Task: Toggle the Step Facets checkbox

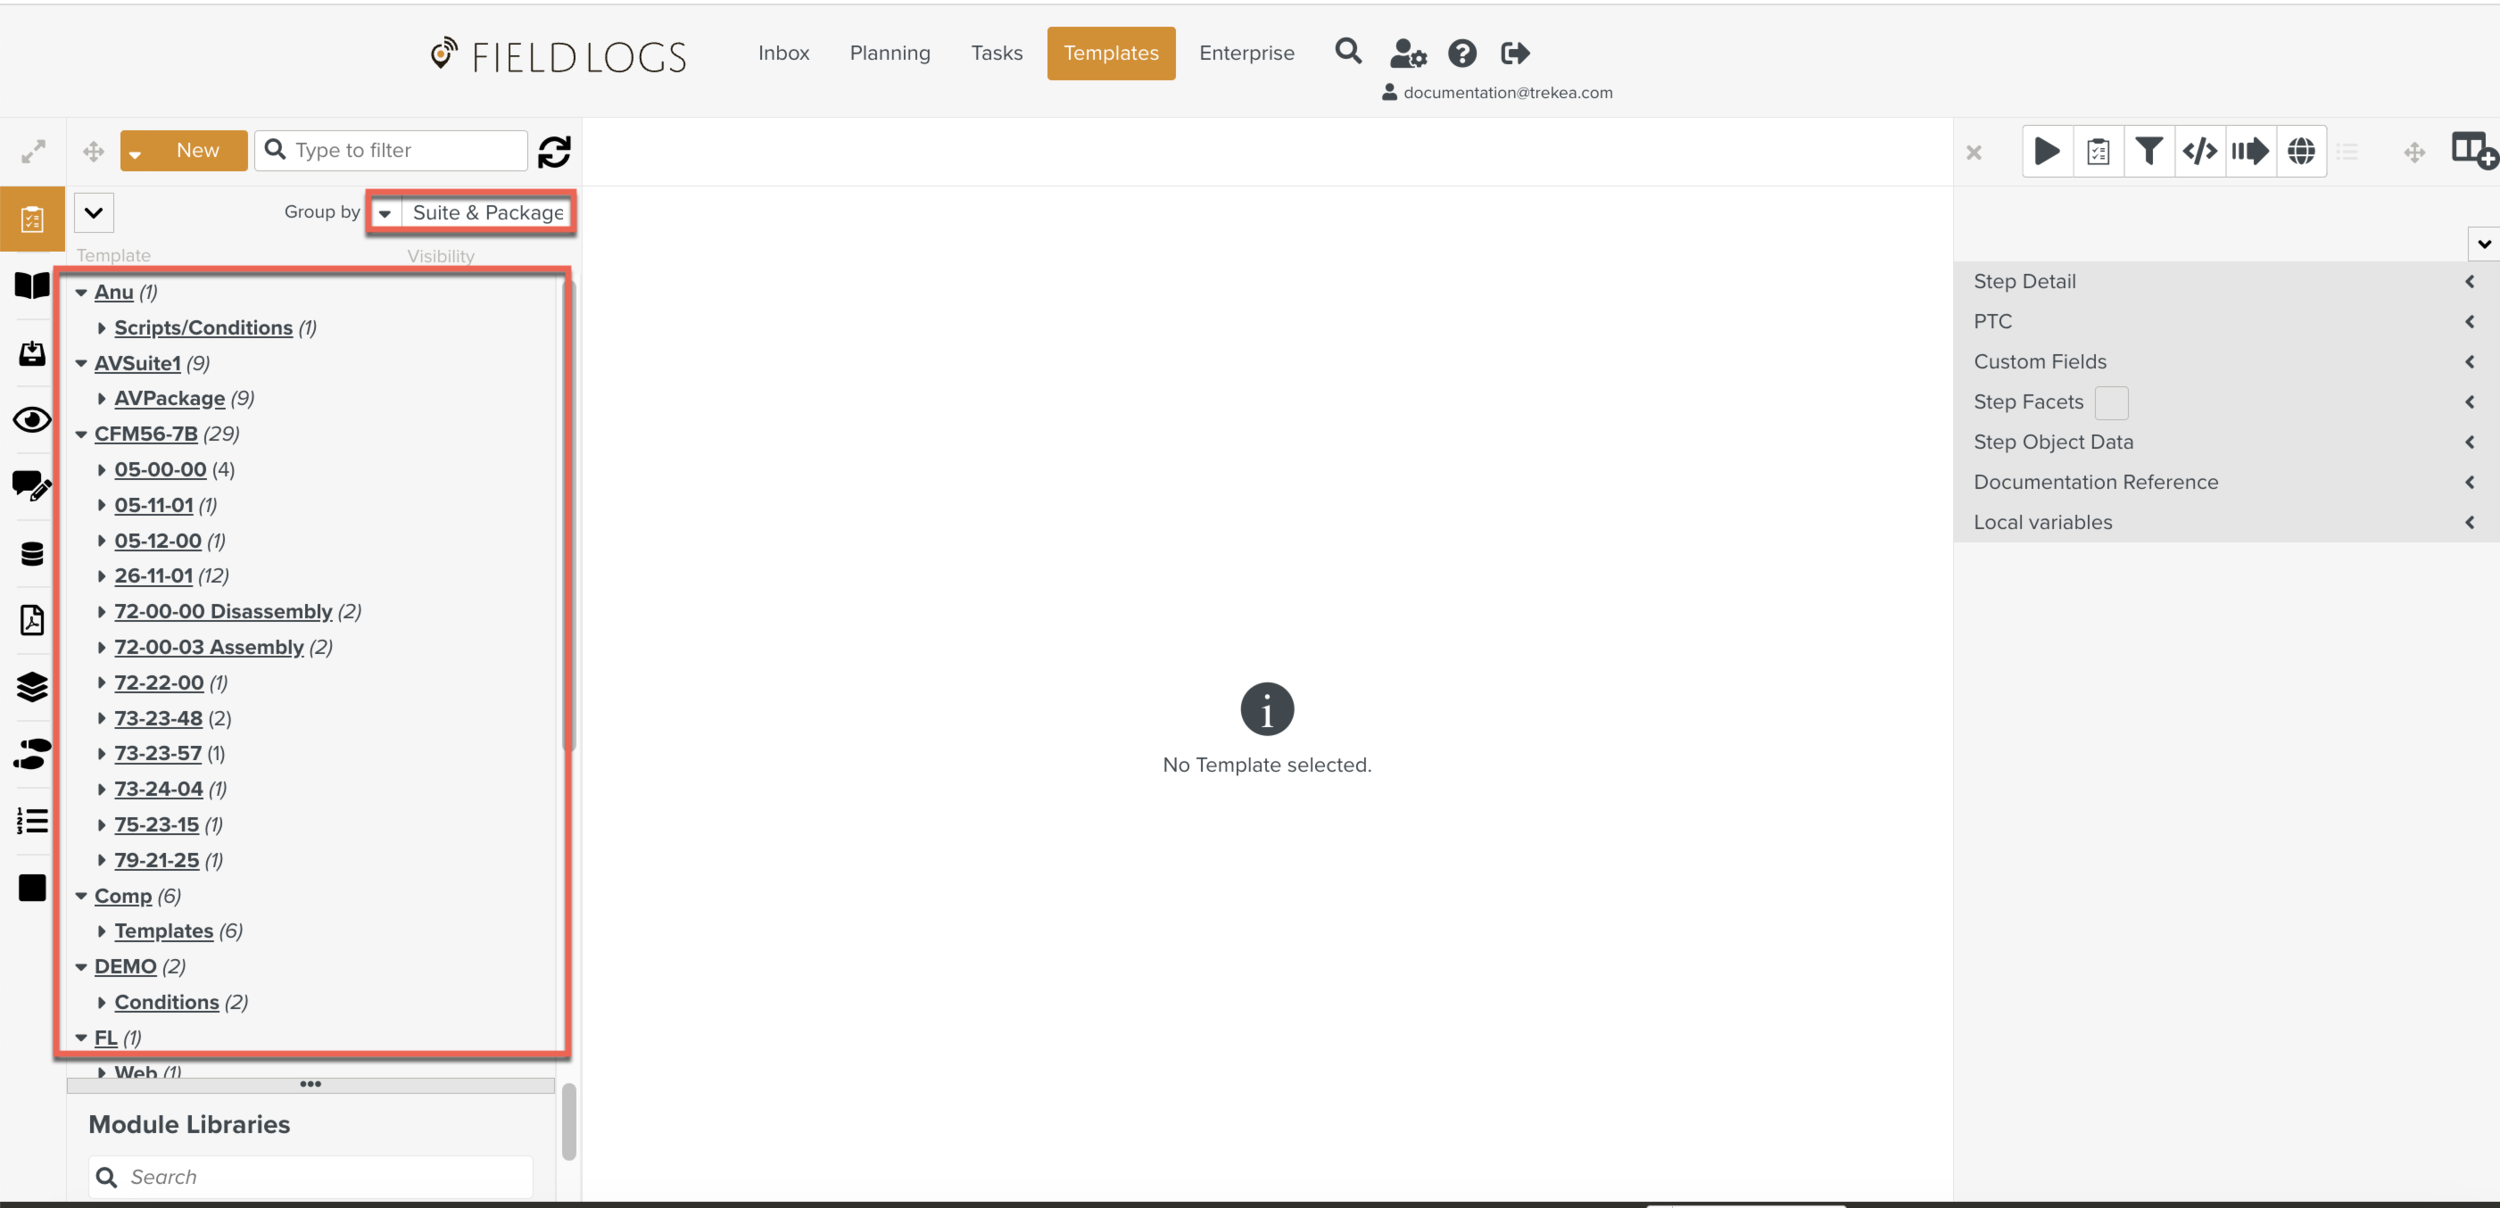Action: [x=2111, y=402]
